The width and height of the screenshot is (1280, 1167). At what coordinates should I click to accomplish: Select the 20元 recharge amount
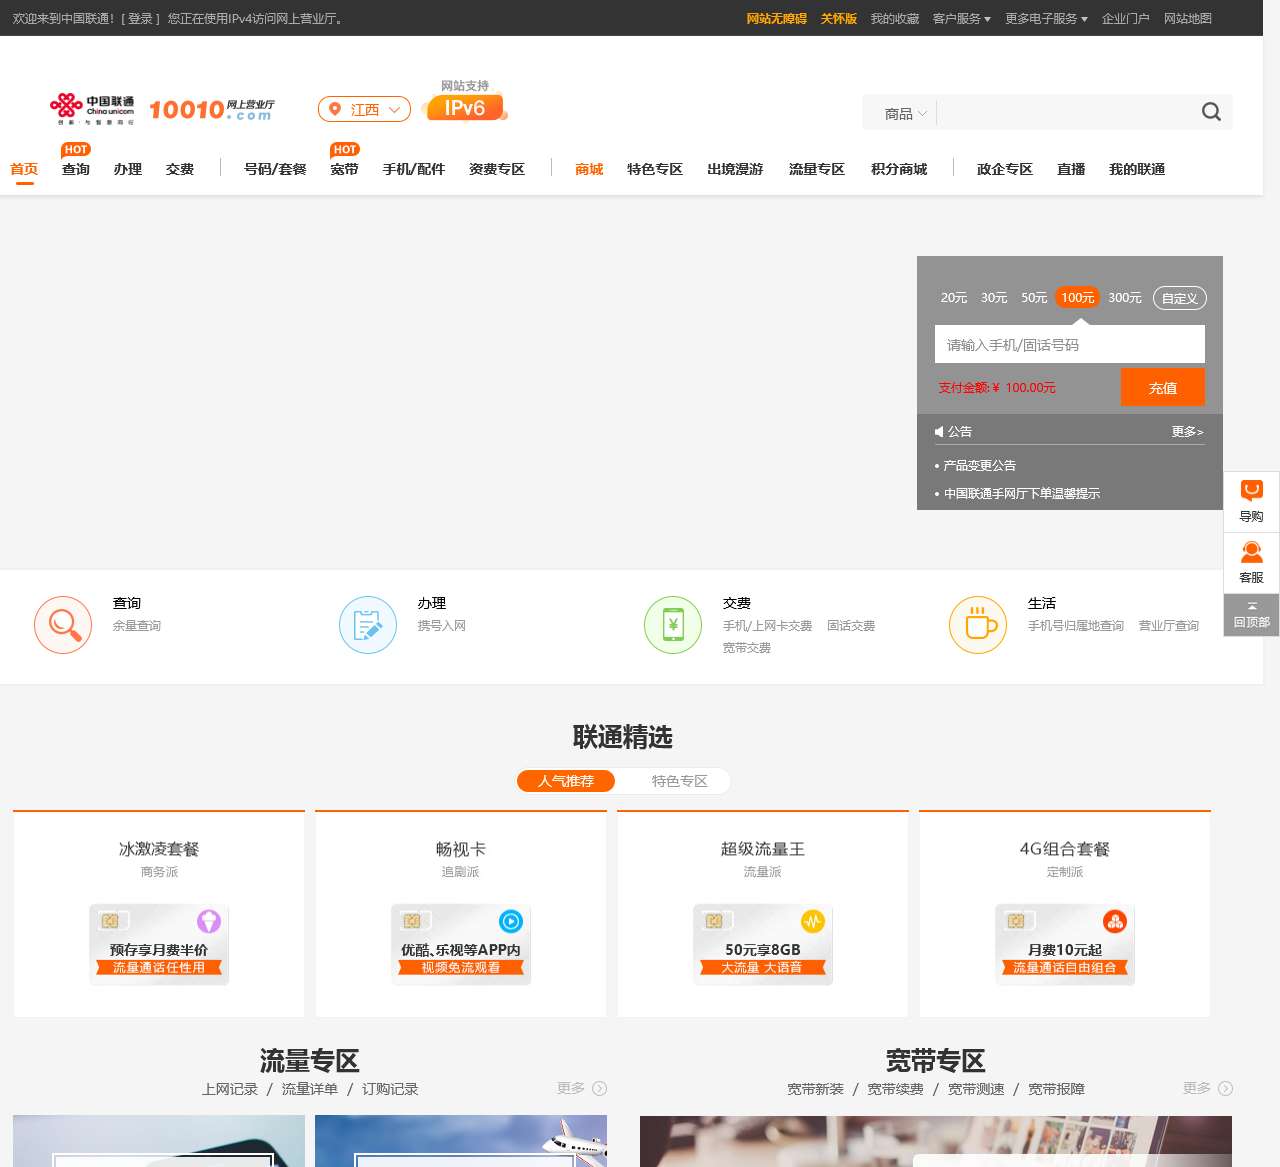954,298
